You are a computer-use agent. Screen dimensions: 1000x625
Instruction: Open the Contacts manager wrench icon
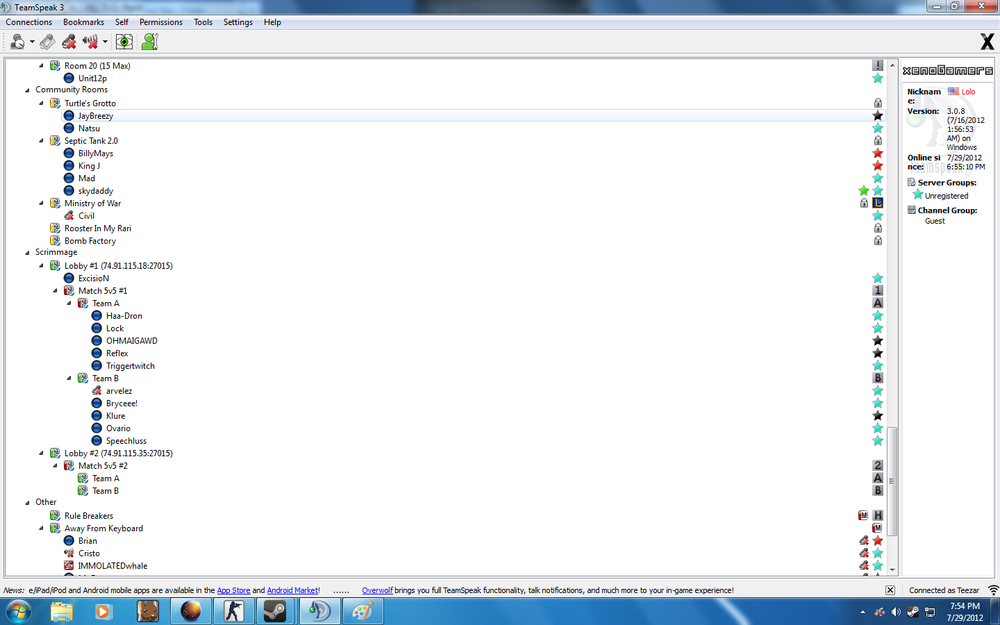pyautogui.click(x=150, y=42)
